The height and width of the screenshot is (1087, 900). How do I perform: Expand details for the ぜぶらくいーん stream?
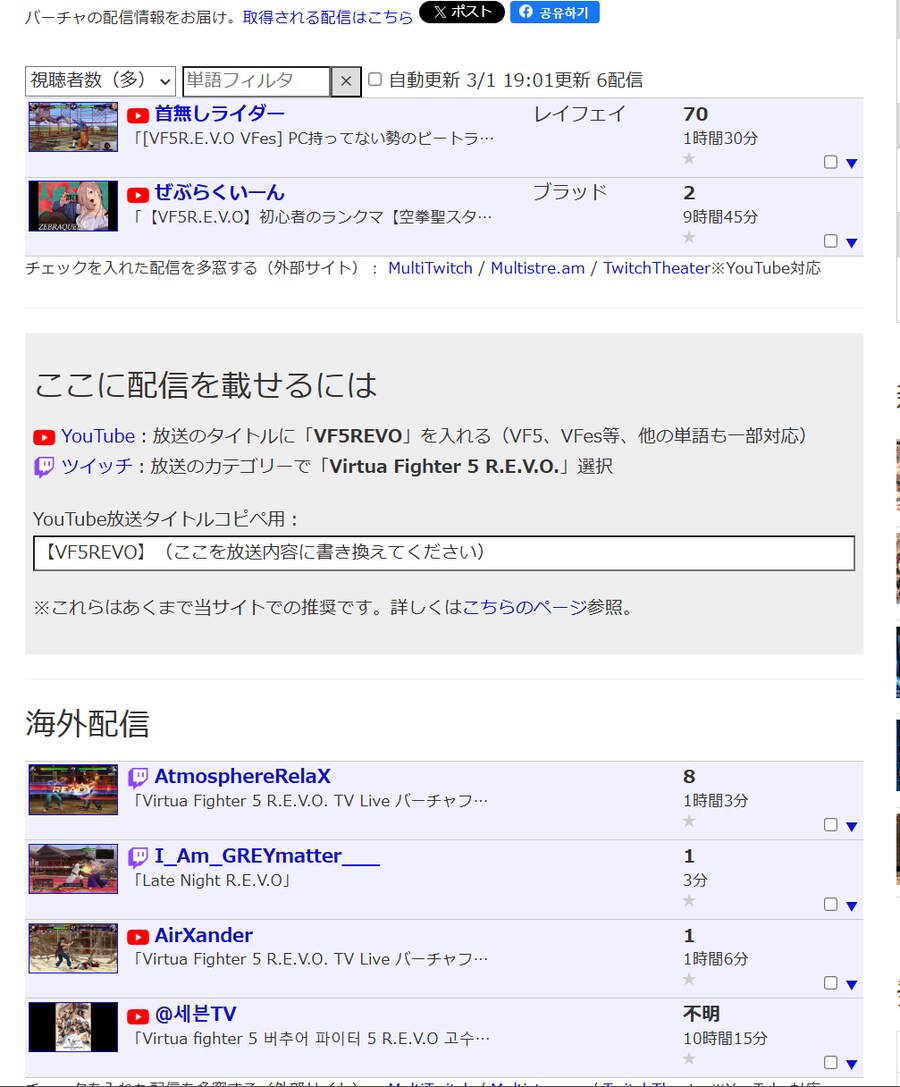point(850,241)
